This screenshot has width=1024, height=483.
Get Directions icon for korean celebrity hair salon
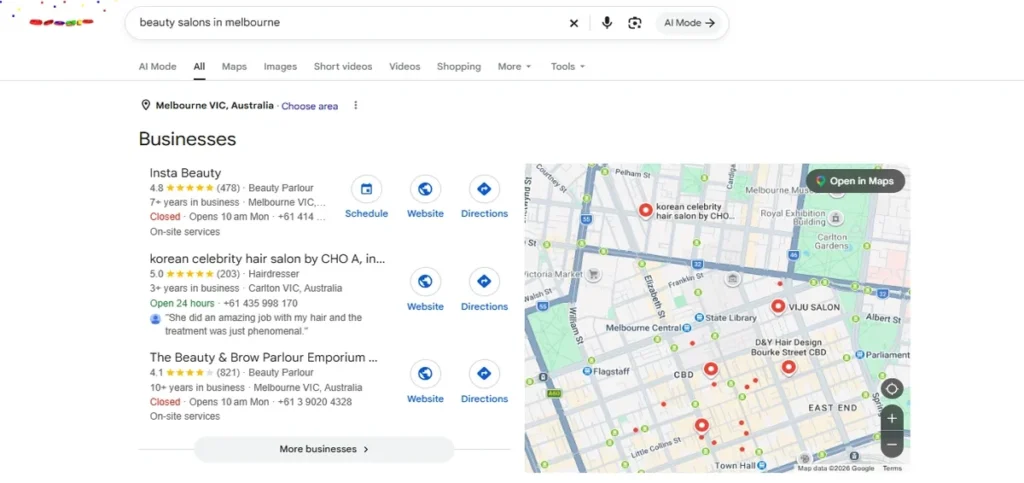(x=484, y=282)
